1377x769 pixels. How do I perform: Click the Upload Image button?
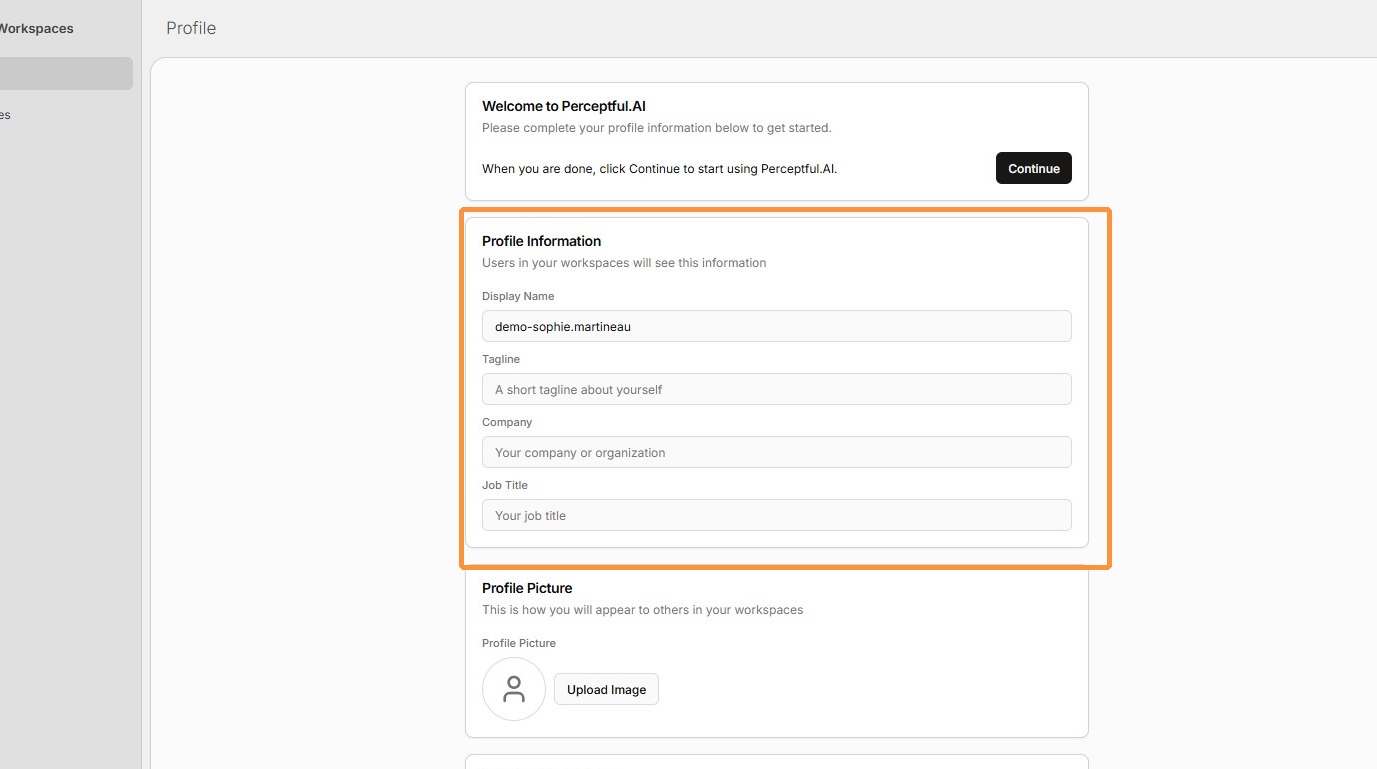click(606, 689)
